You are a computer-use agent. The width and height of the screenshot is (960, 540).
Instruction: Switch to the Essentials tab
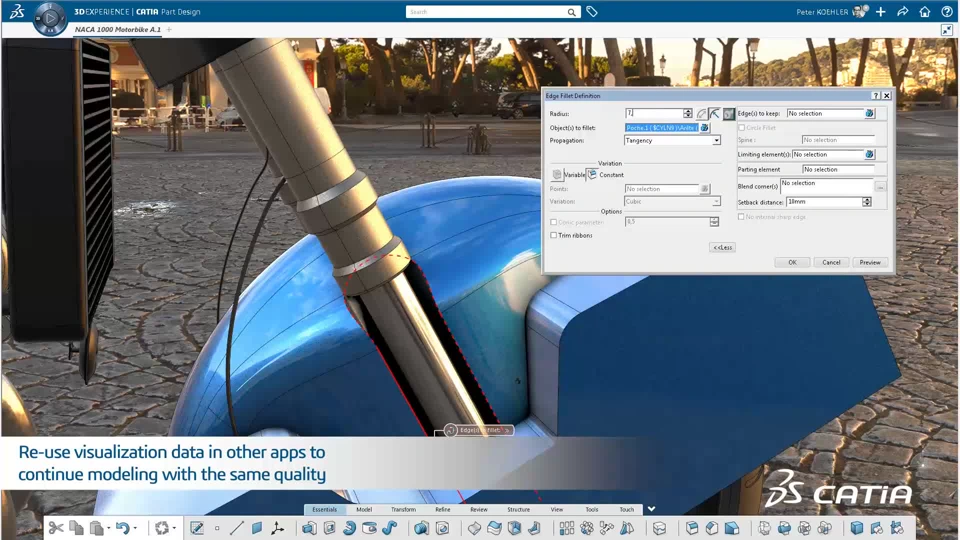click(x=324, y=509)
